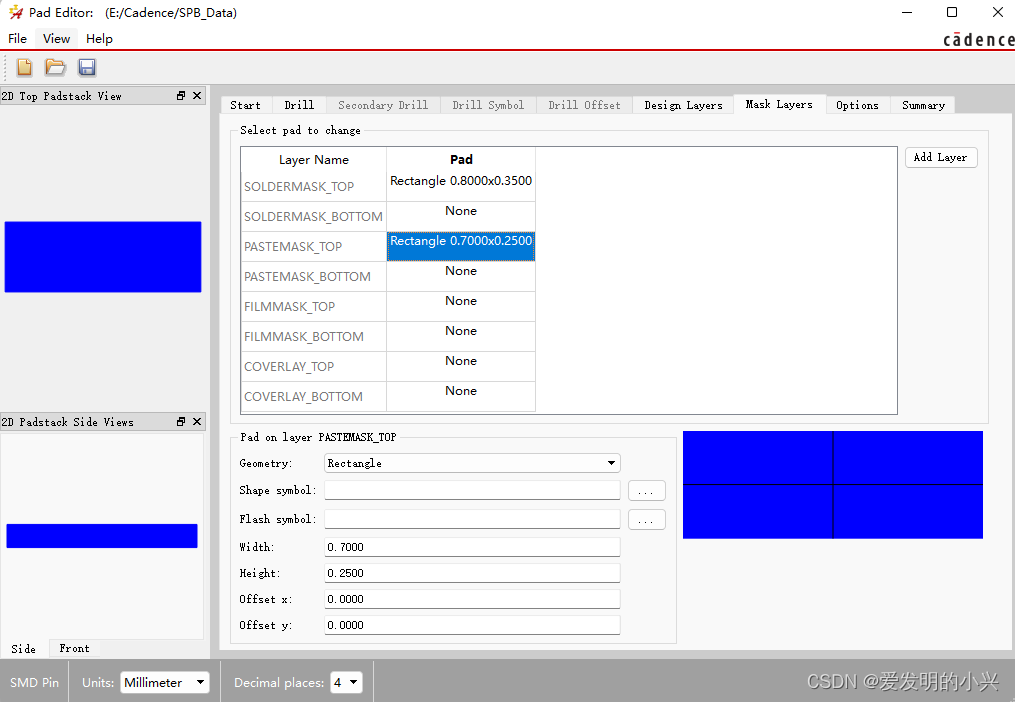
Task: Click the padstack side view preview
Action: coord(102,536)
